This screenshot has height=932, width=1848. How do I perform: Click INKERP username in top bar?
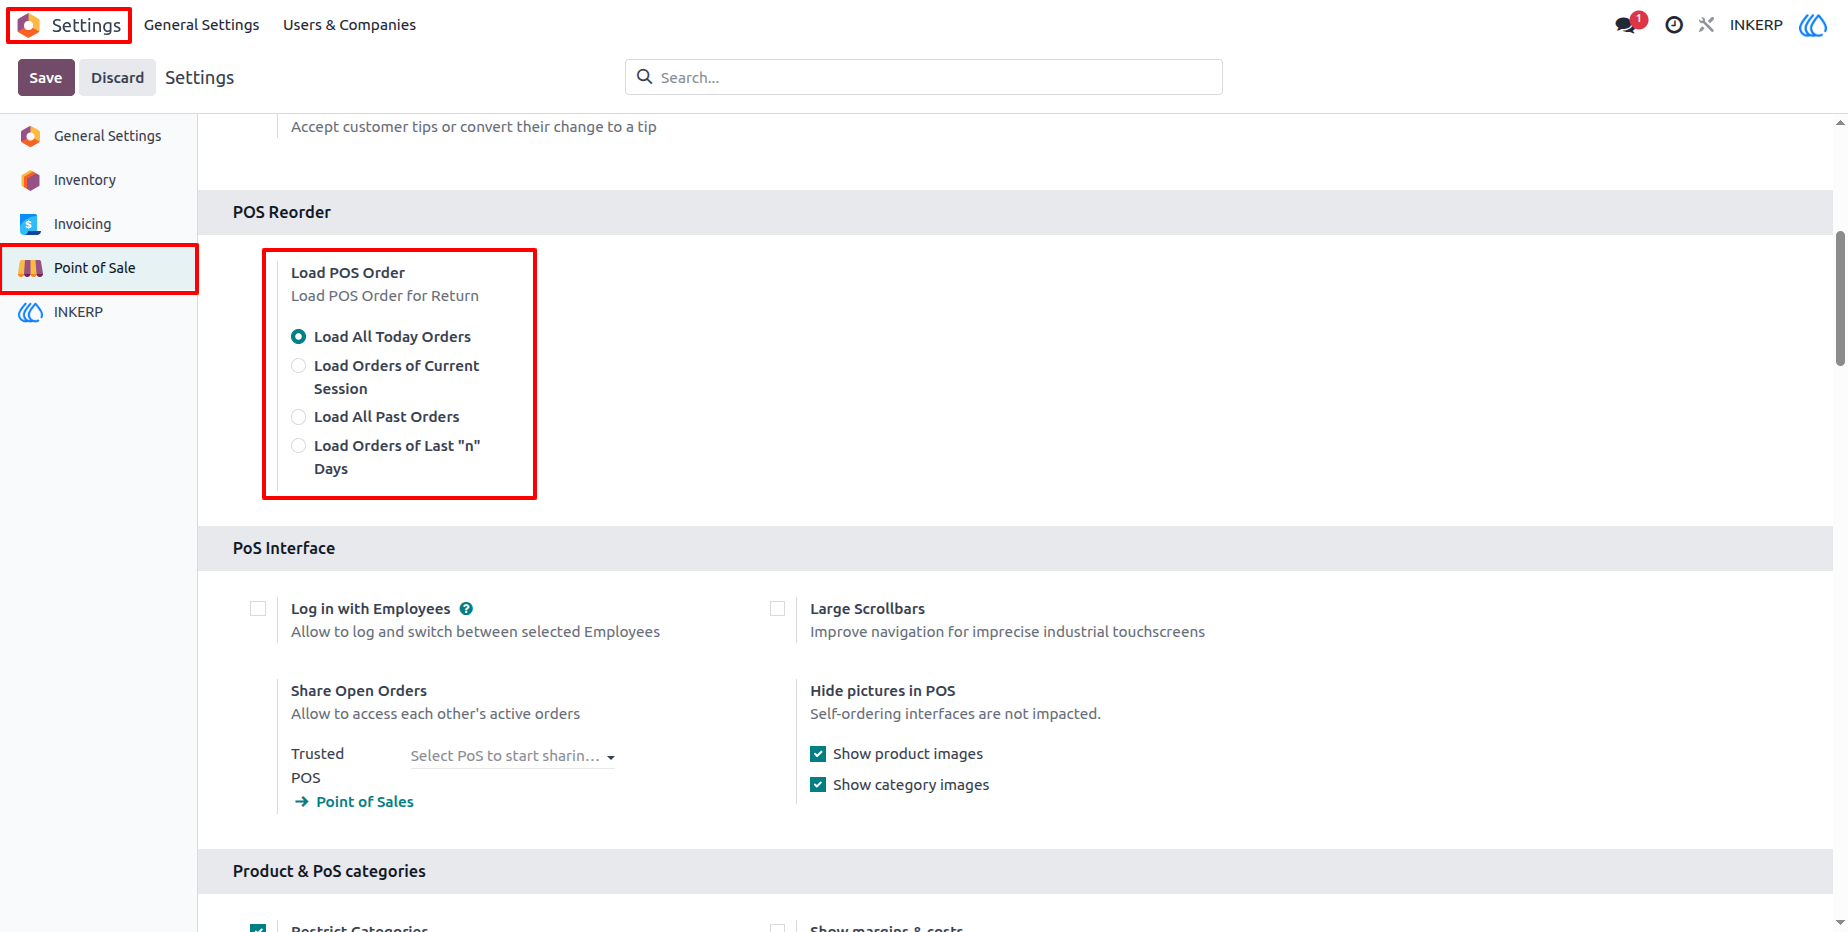point(1756,25)
